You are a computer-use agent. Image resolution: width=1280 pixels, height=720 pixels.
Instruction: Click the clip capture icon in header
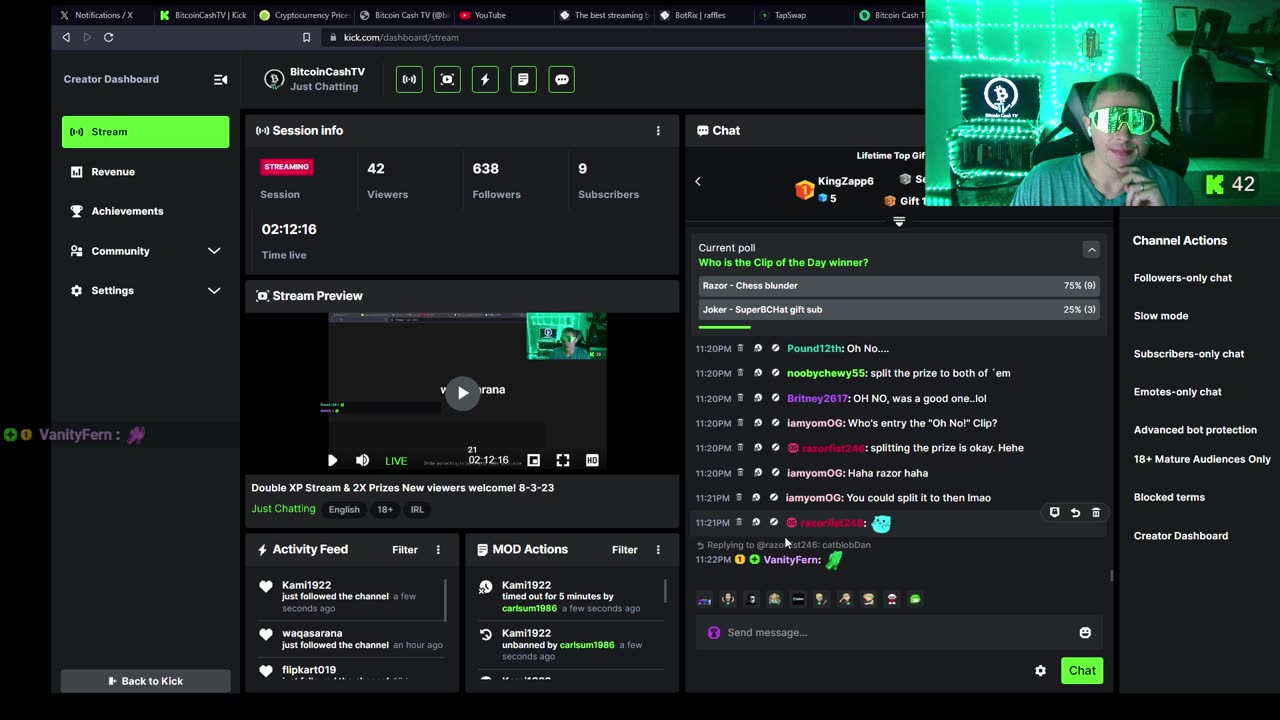[x=447, y=79]
